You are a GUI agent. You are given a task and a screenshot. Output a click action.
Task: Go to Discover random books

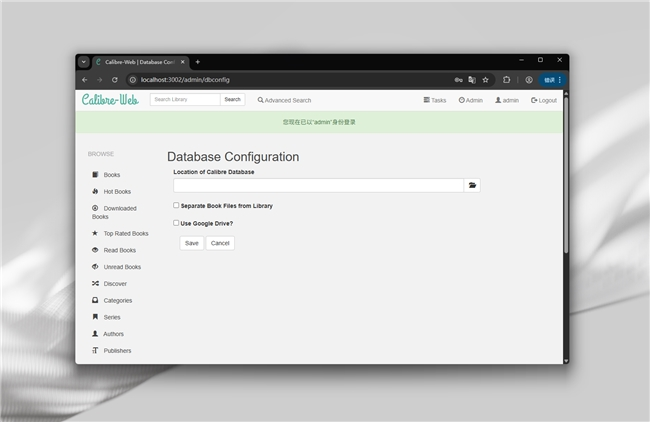click(x=115, y=283)
